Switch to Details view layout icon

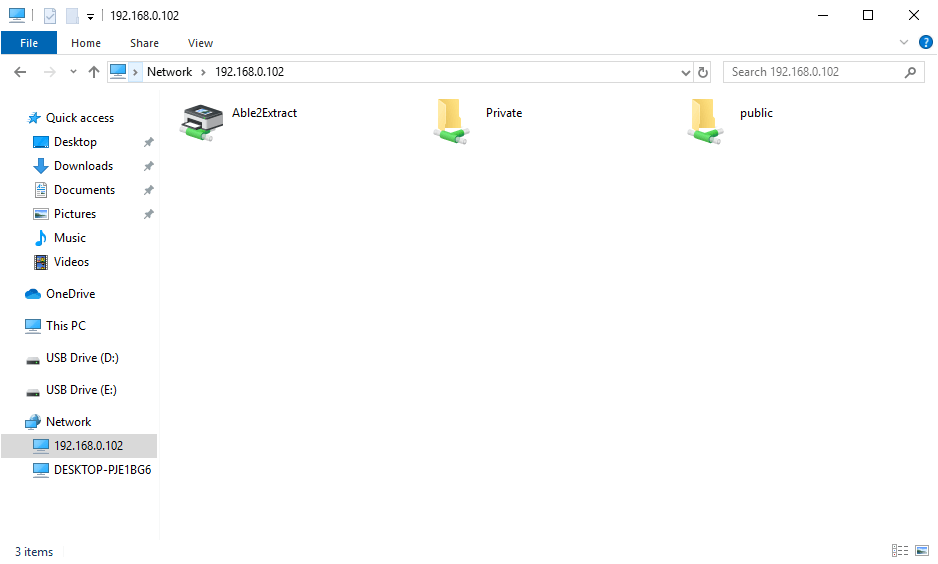[900, 550]
